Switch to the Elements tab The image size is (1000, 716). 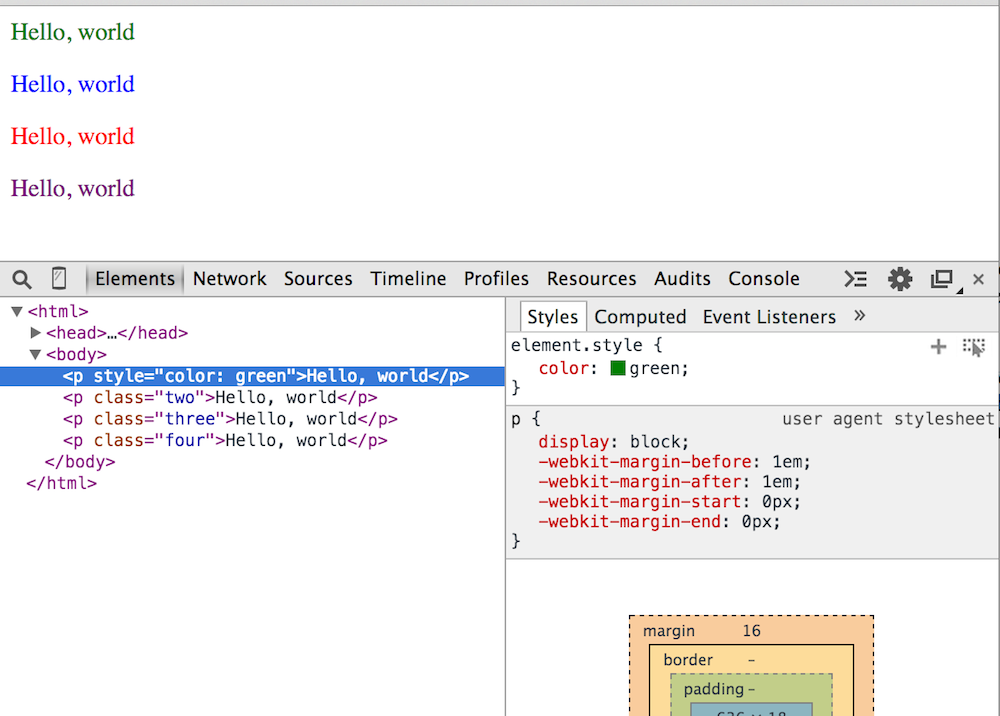tap(135, 279)
